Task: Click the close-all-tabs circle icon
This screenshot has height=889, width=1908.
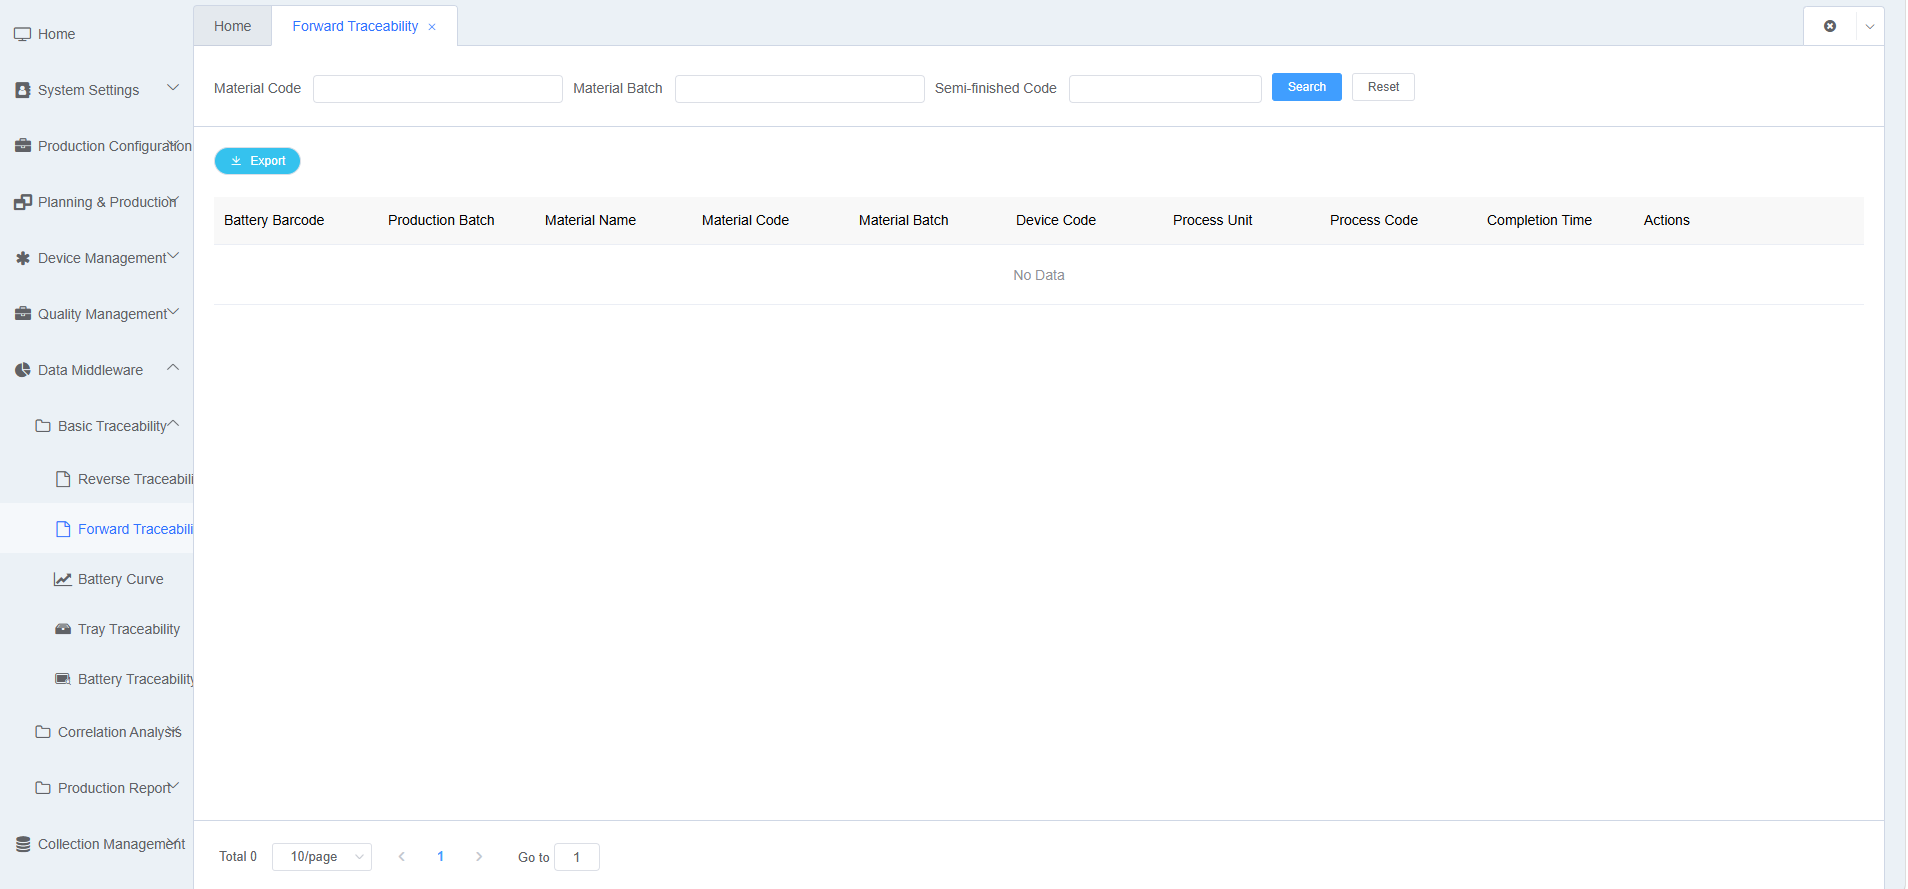Action: (x=1830, y=26)
